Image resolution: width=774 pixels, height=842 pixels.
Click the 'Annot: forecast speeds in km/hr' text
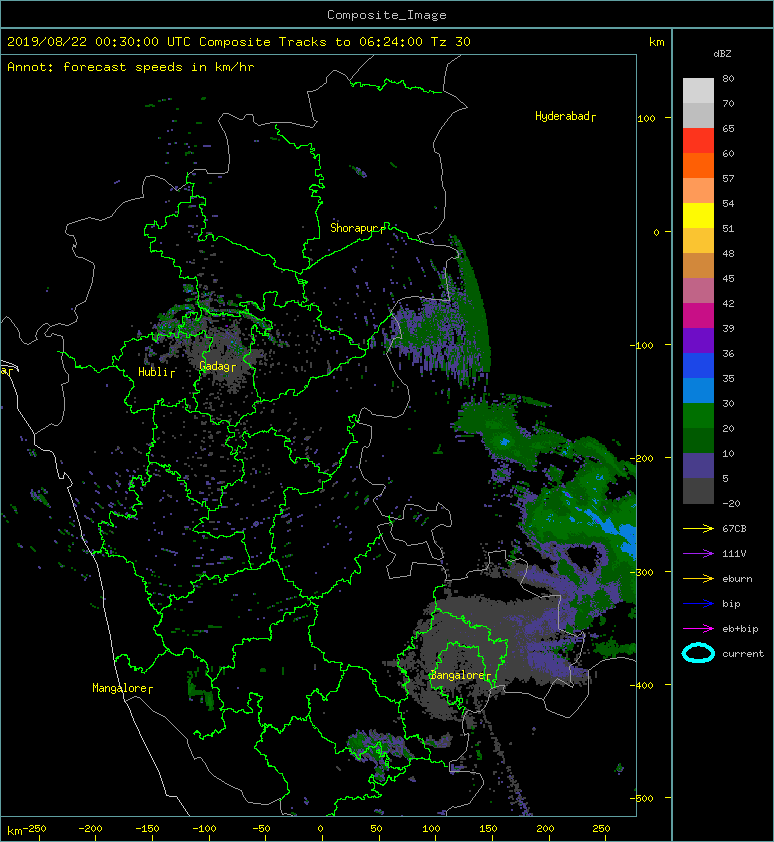click(x=131, y=67)
